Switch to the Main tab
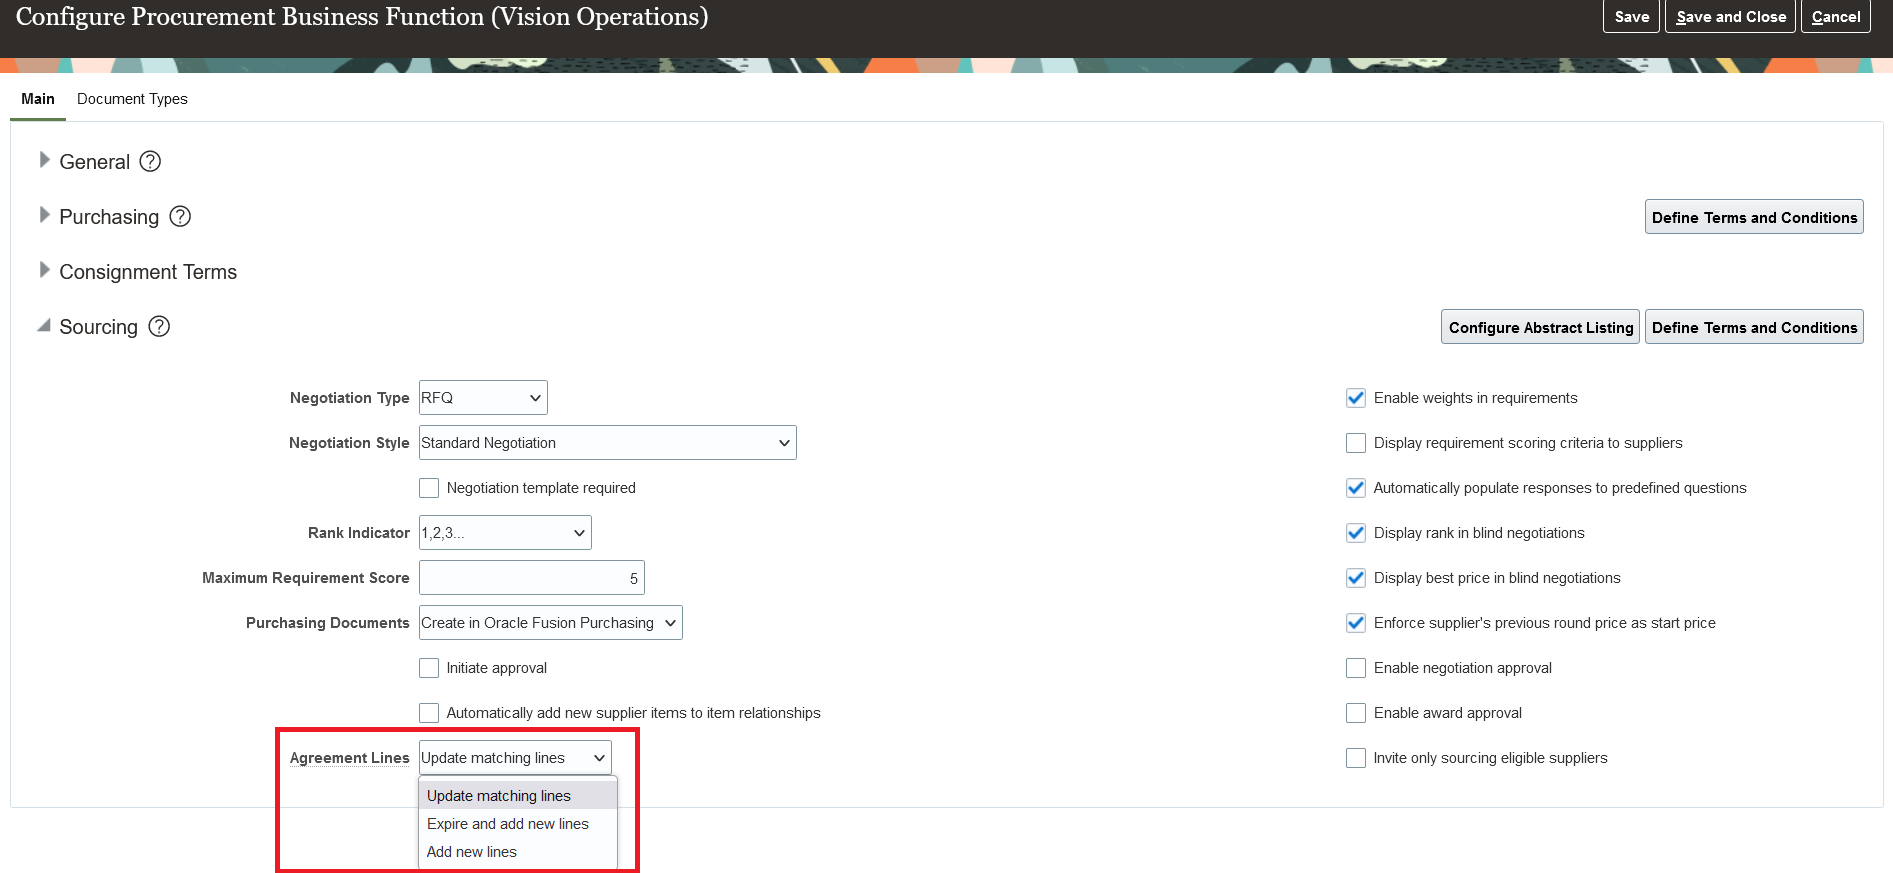This screenshot has height=873, width=1893. pos(38,98)
